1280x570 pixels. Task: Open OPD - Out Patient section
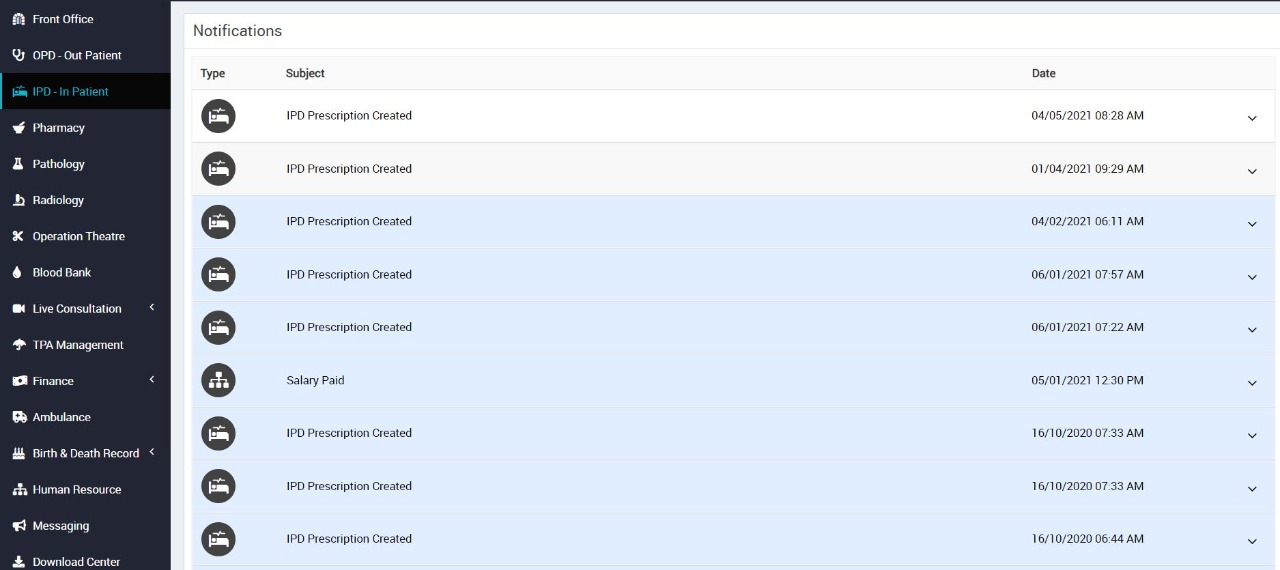(76, 55)
